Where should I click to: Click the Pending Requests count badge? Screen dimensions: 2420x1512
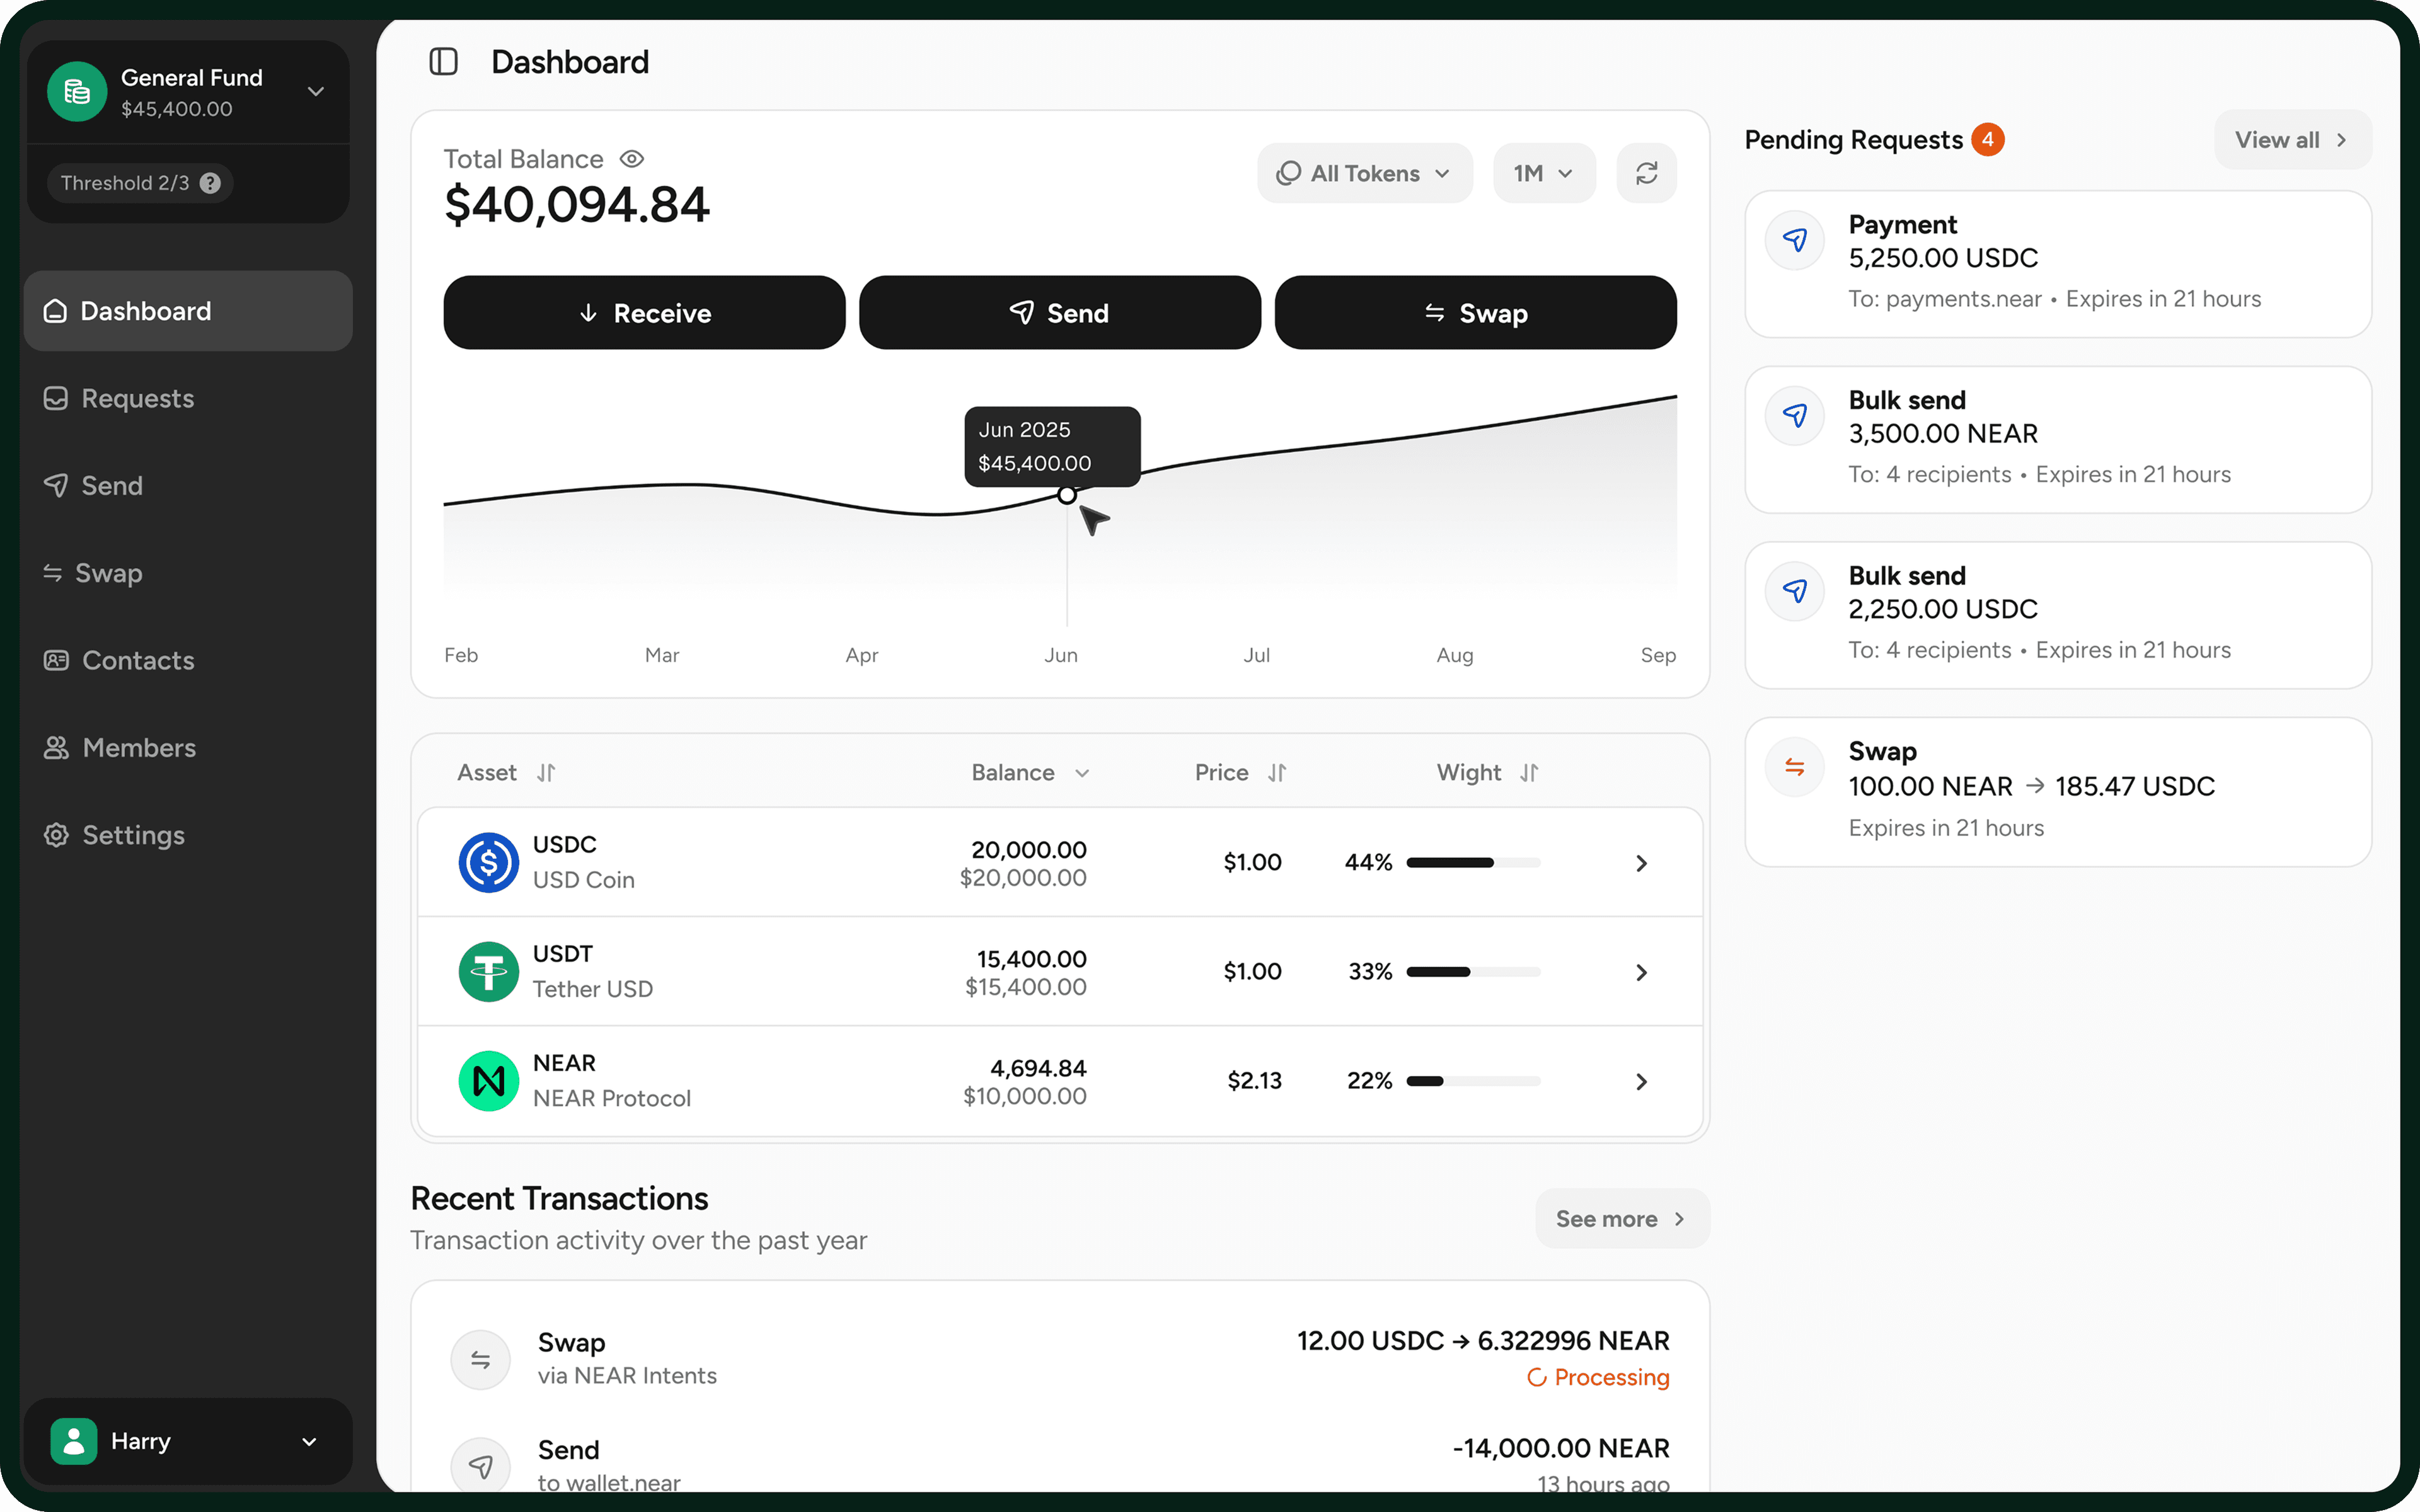(1988, 140)
